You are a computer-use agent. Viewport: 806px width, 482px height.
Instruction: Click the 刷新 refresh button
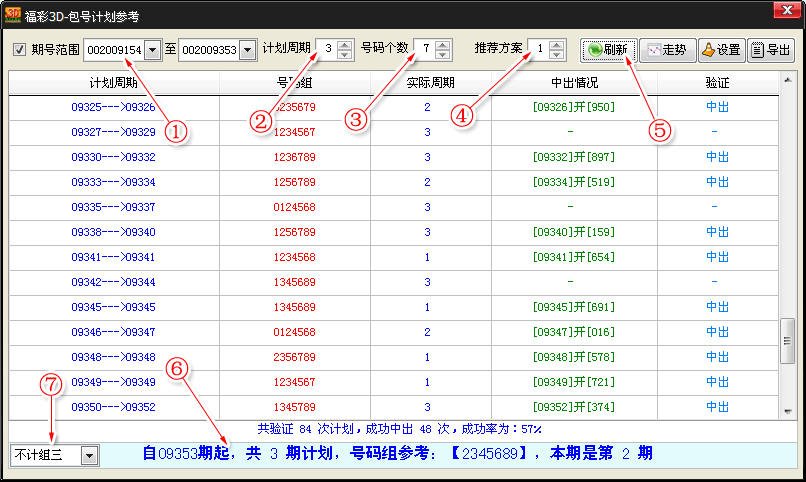(x=609, y=50)
